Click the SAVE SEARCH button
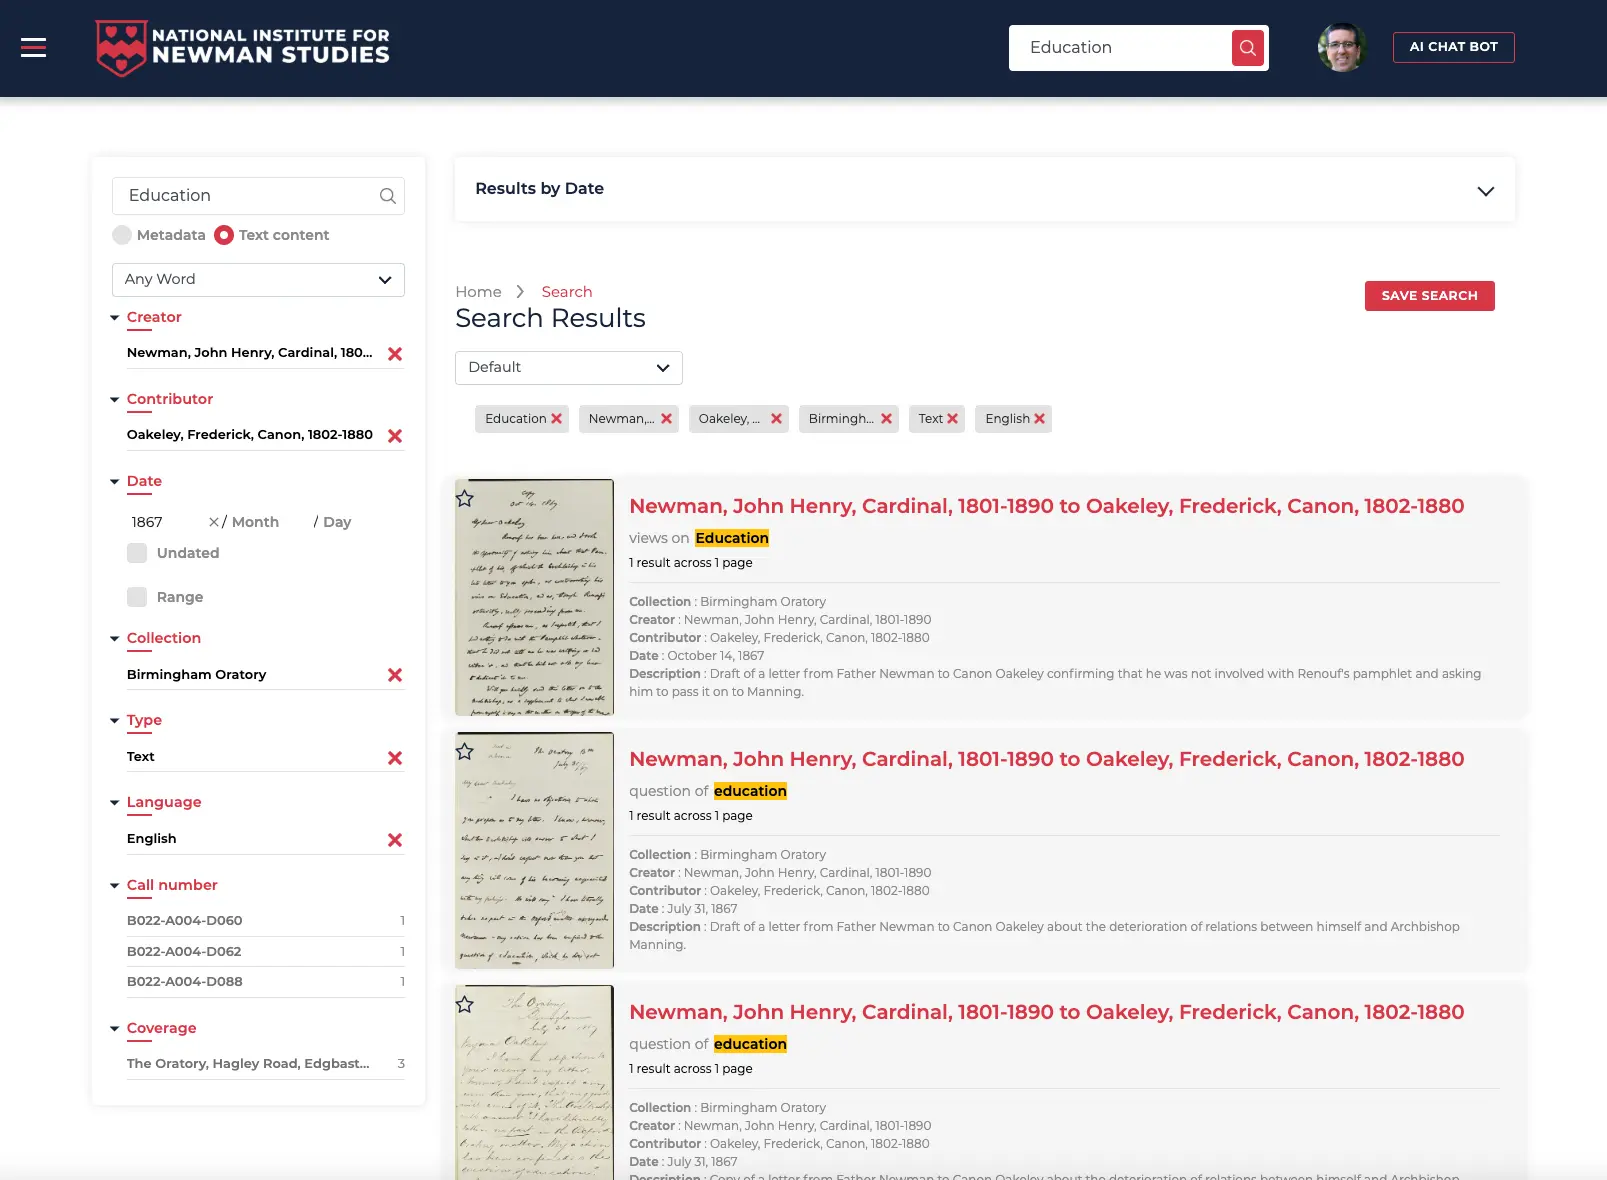This screenshot has height=1180, width=1607. coord(1429,295)
